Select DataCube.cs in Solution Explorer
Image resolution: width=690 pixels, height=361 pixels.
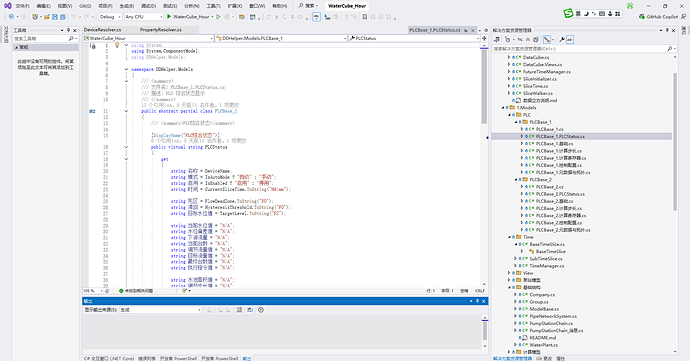[x=536, y=57]
